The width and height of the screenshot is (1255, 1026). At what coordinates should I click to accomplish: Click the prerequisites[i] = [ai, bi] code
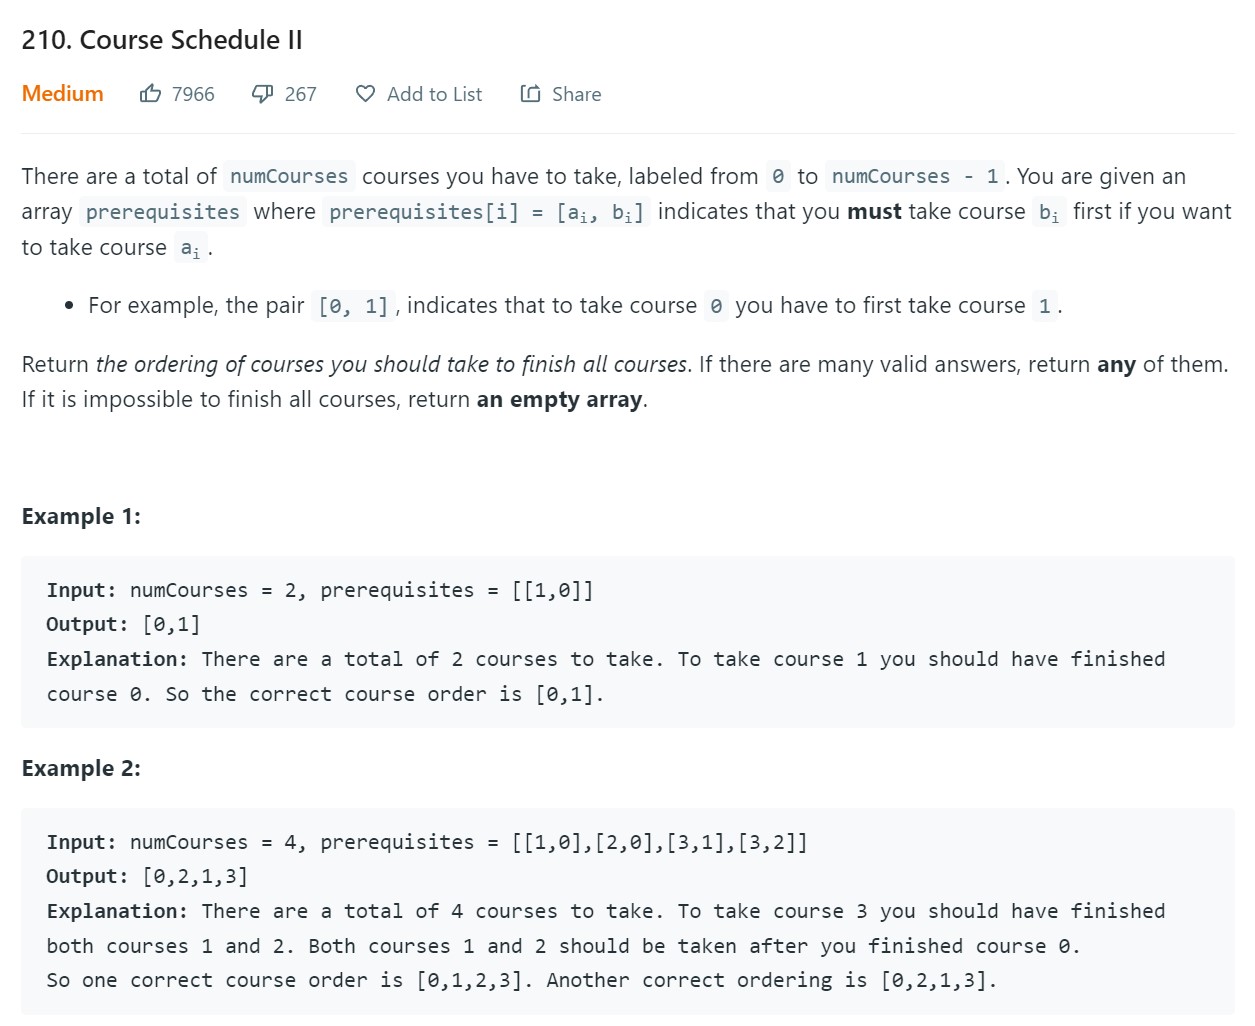486,212
